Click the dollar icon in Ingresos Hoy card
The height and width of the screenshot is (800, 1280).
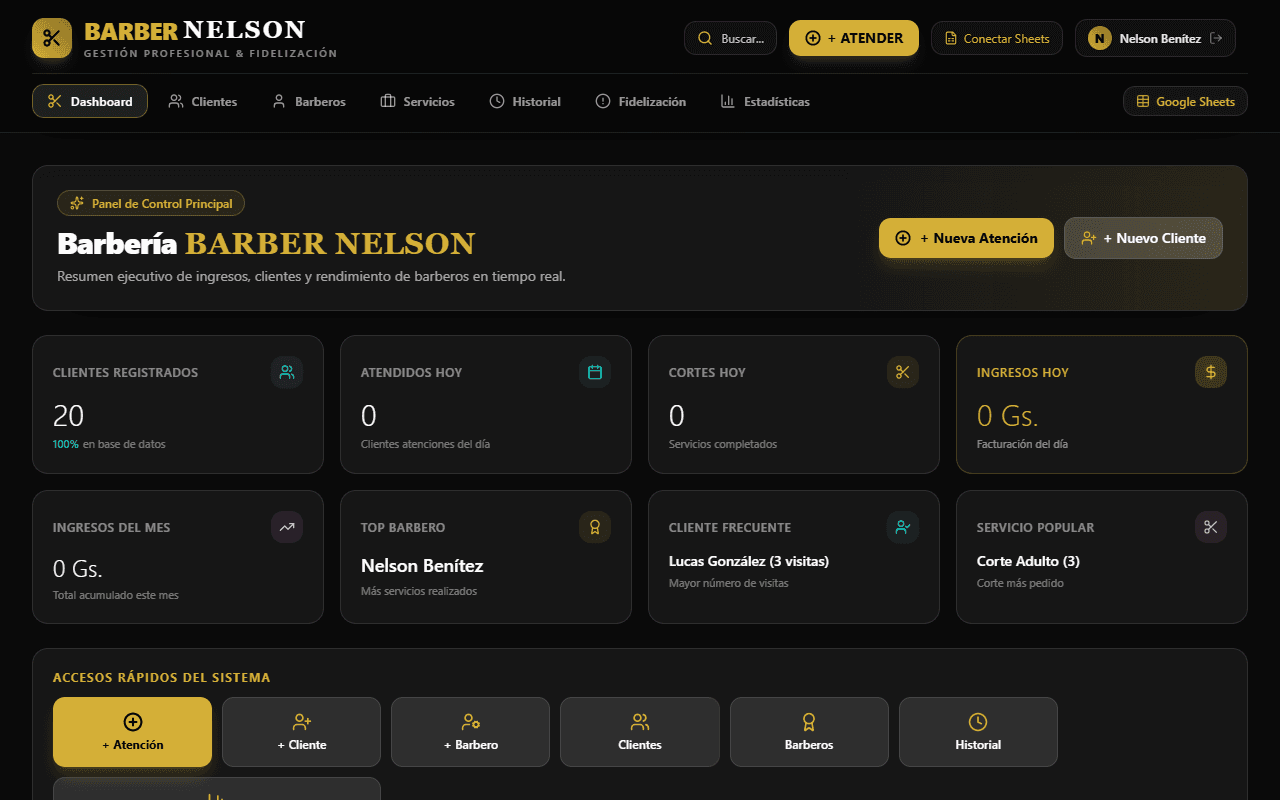[x=1211, y=372]
